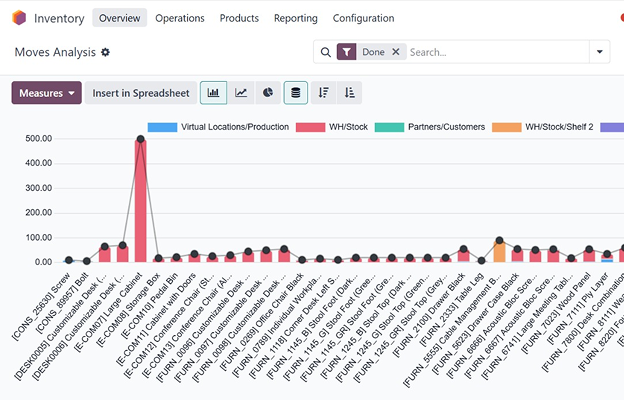Click the search magnifier icon
The image size is (624, 400).
(x=325, y=52)
